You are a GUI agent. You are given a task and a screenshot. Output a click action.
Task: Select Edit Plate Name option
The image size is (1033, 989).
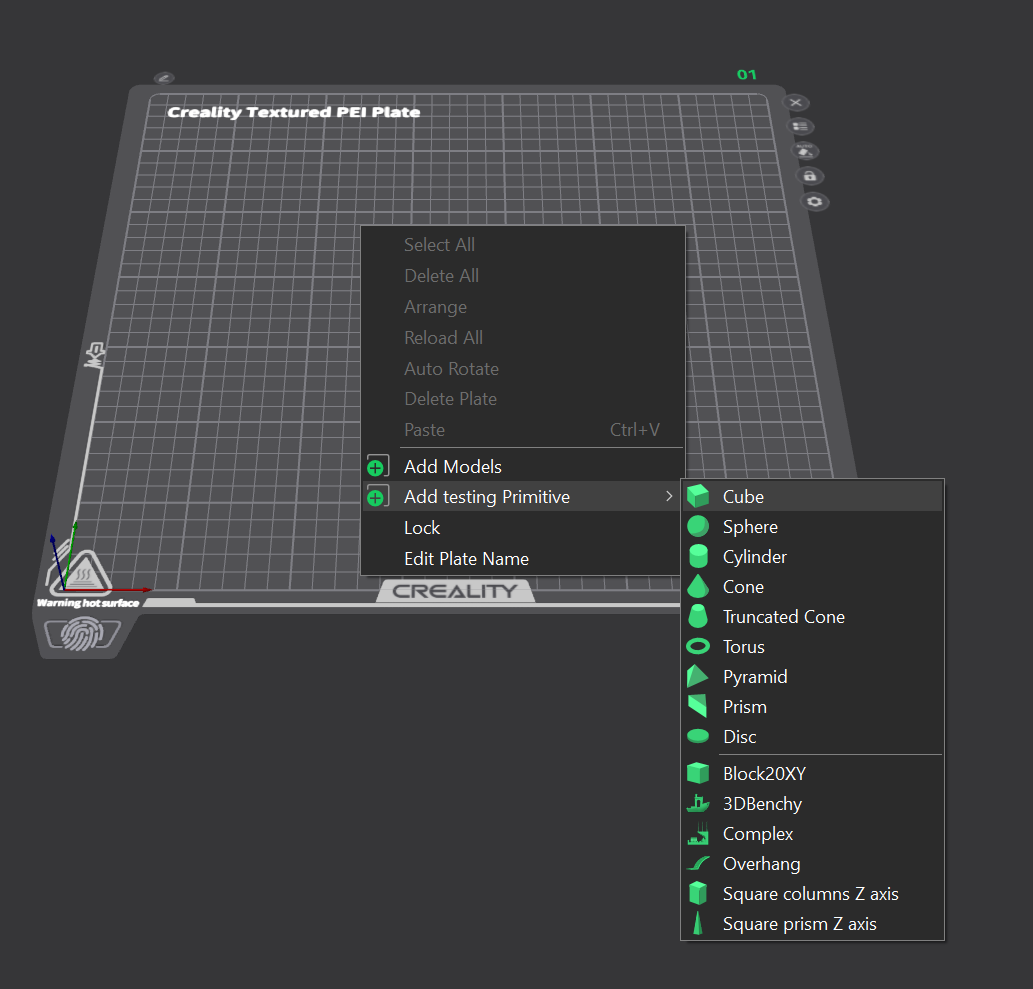point(466,559)
